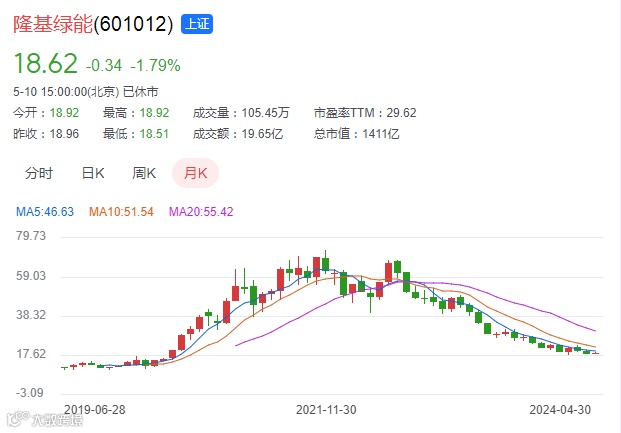Click the percentage change -1.79%
The height and width of the screenshot is (433, 621).
click(x=156, y=65)
